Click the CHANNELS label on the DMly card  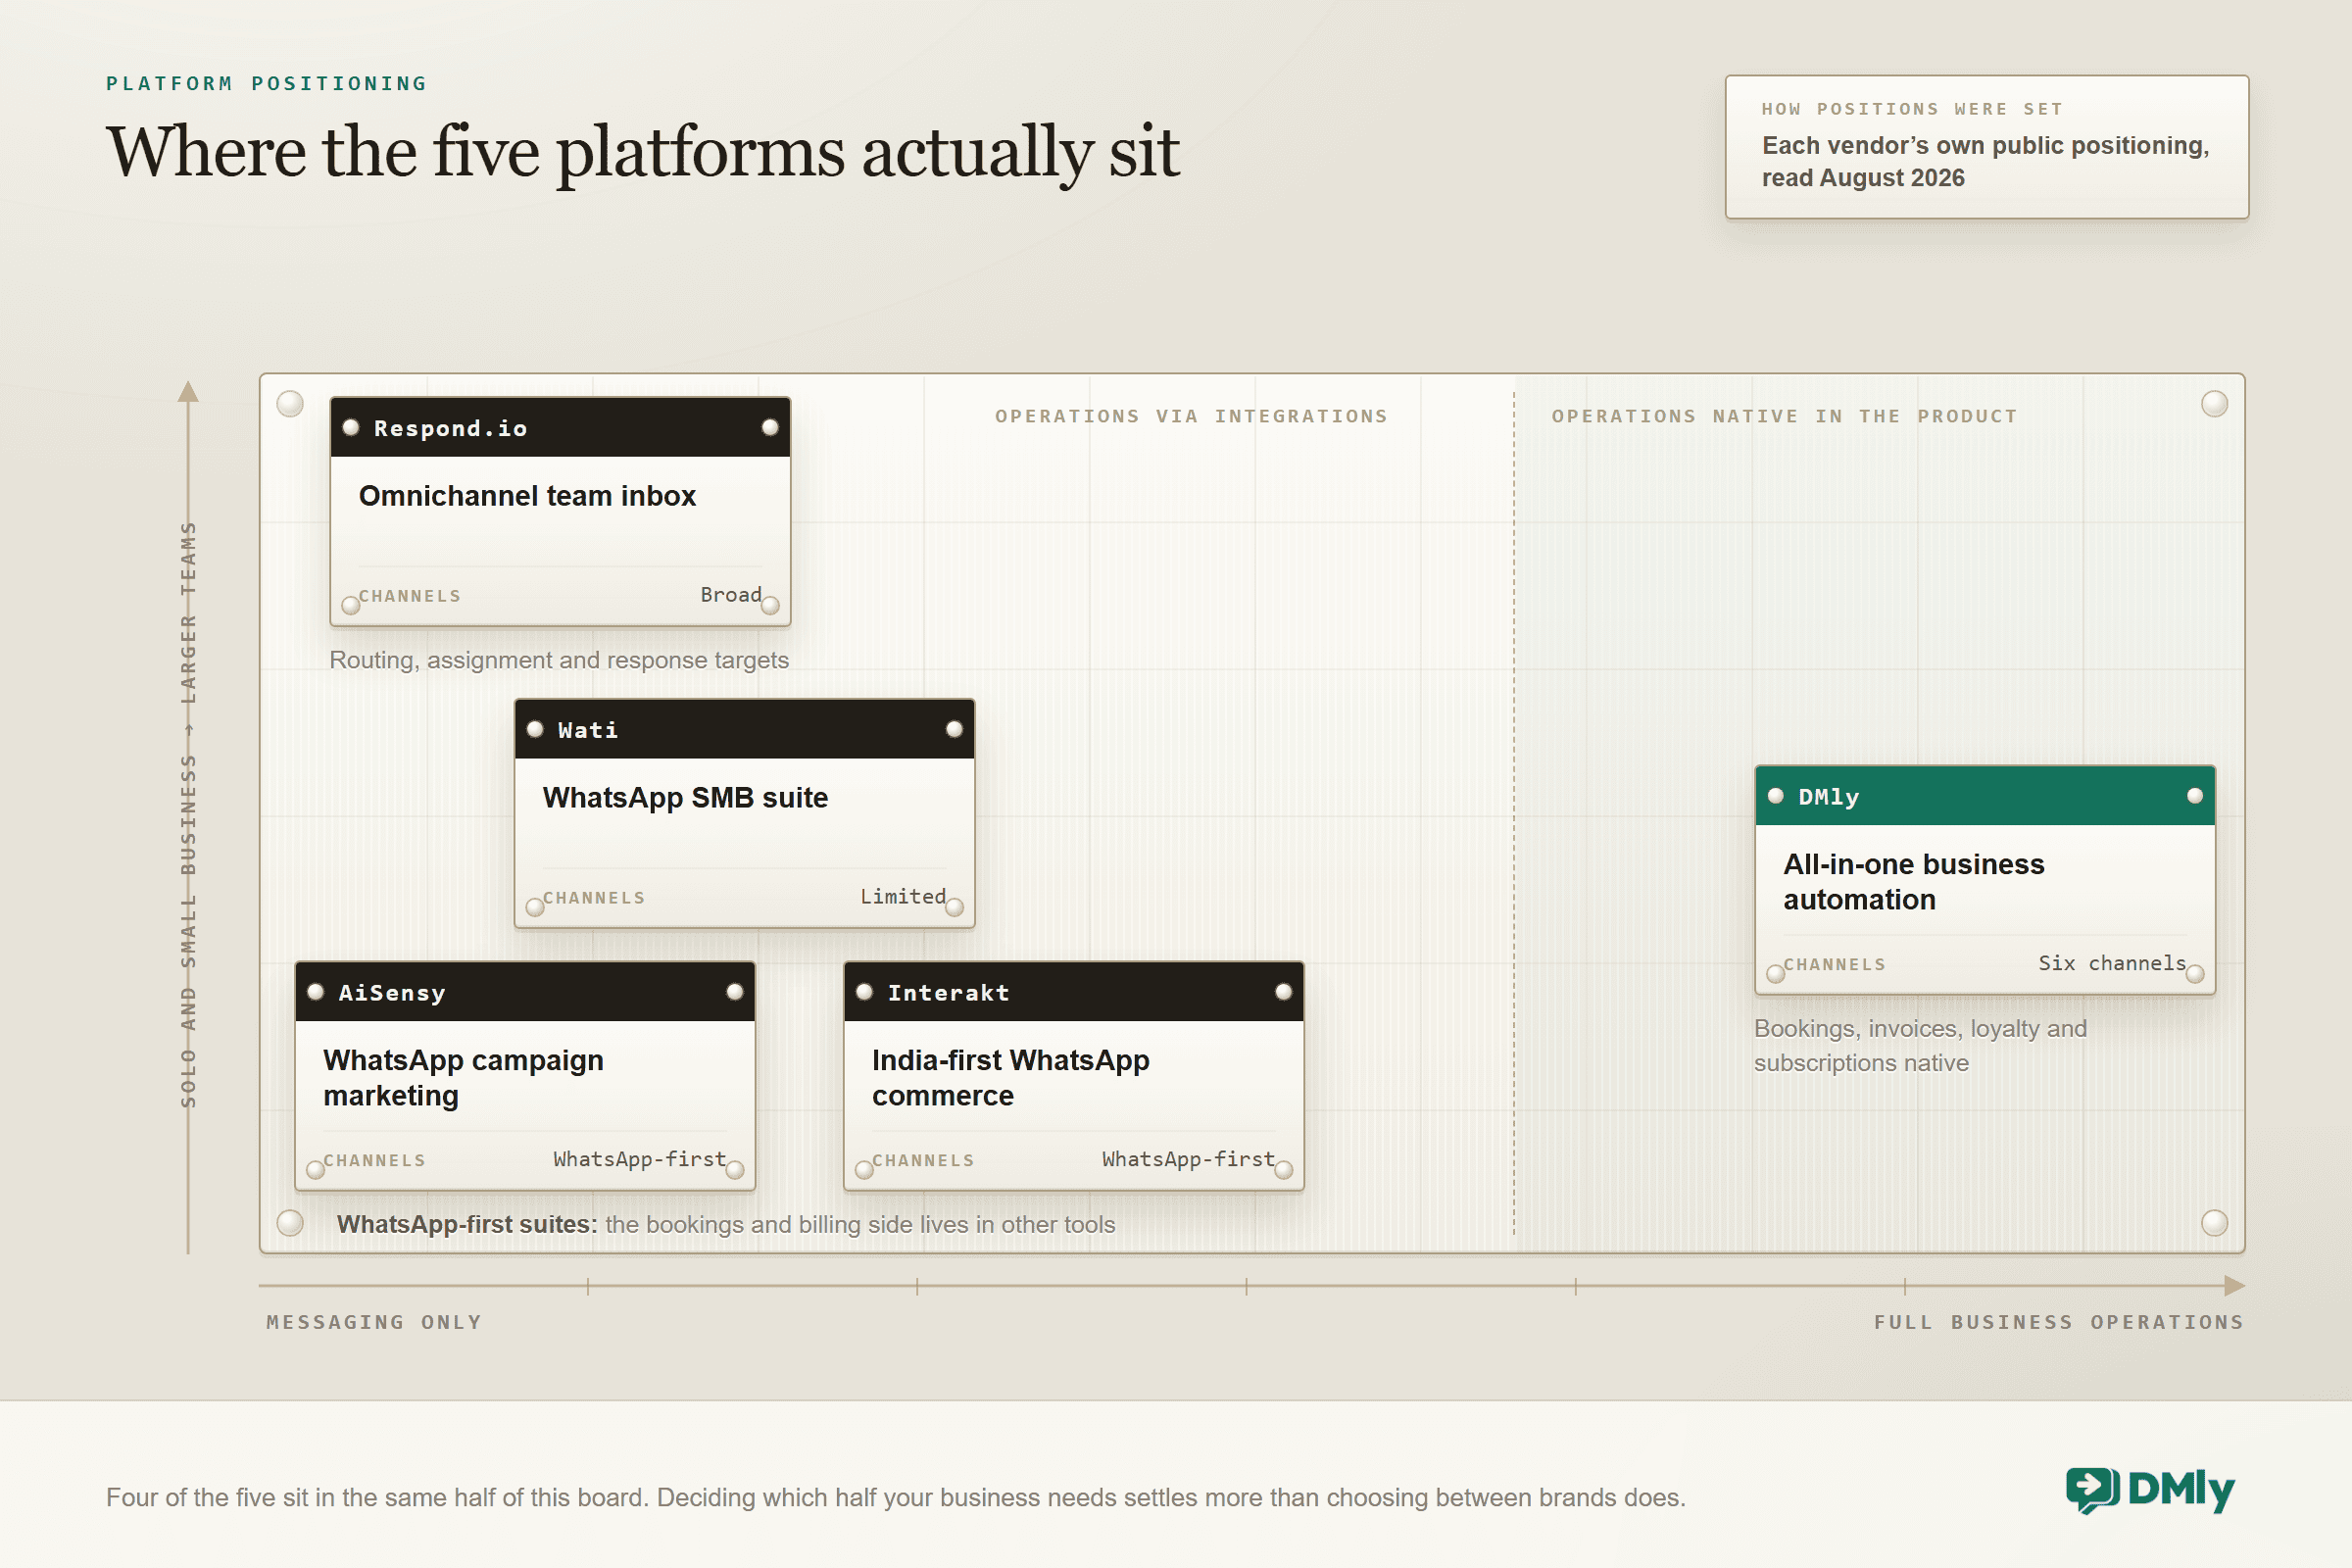coord(1834,965)
